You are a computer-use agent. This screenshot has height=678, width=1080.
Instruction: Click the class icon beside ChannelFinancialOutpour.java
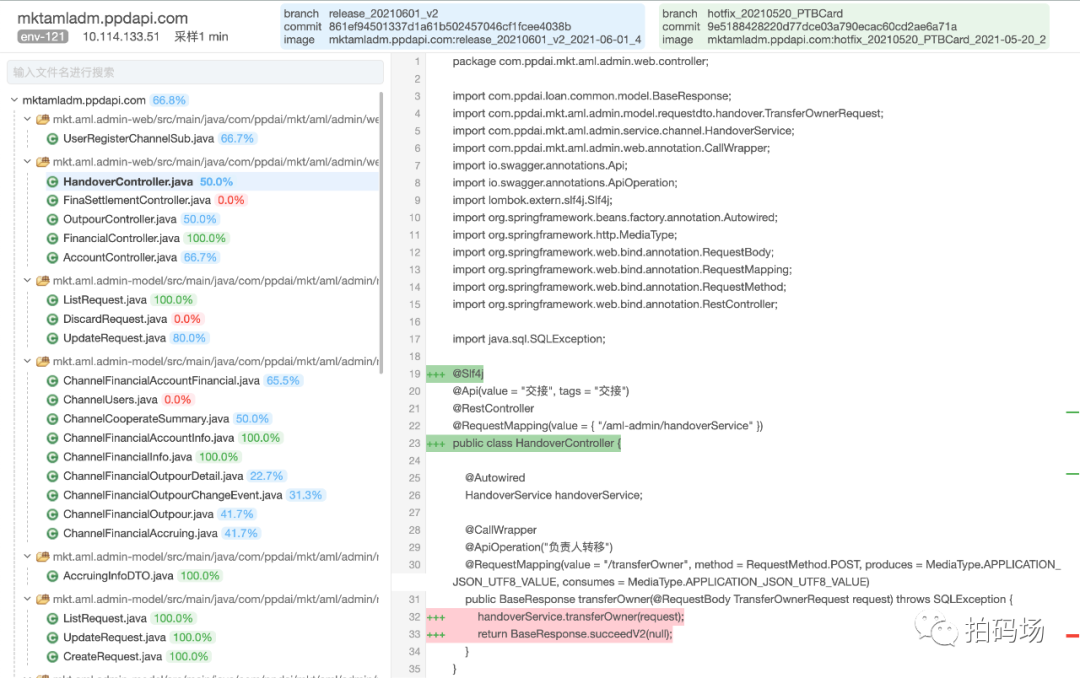point(52,515)
